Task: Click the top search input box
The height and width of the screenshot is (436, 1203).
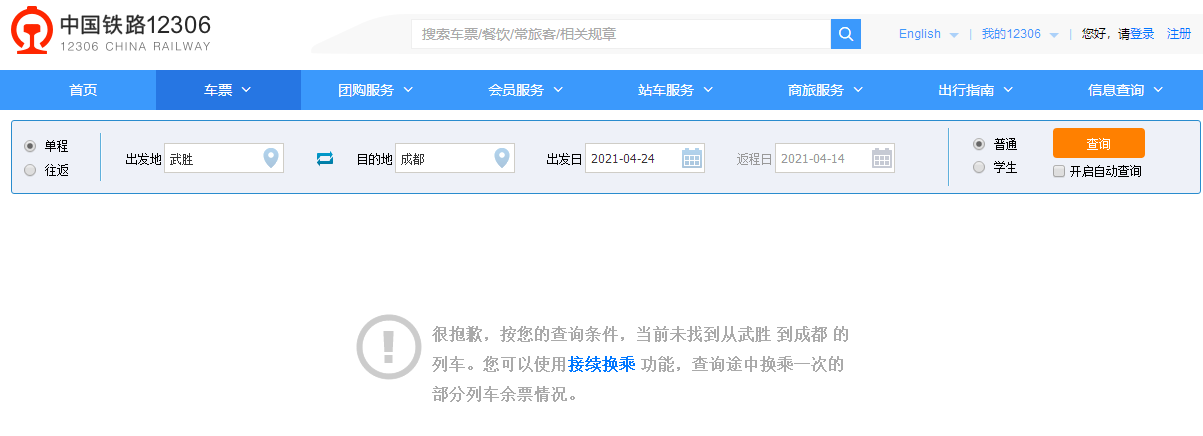Action: (620, 34)
